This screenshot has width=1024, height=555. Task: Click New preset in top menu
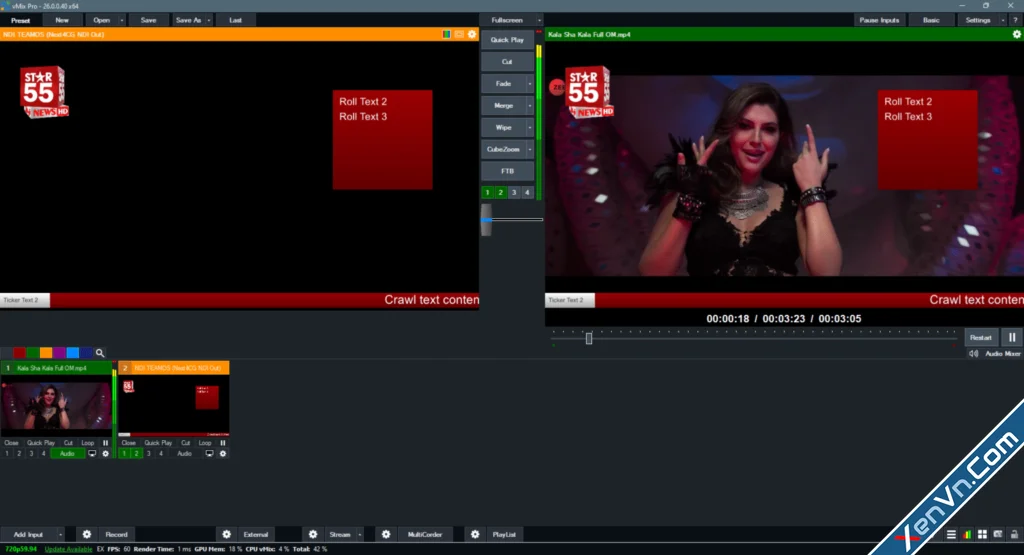click(62, 20)
